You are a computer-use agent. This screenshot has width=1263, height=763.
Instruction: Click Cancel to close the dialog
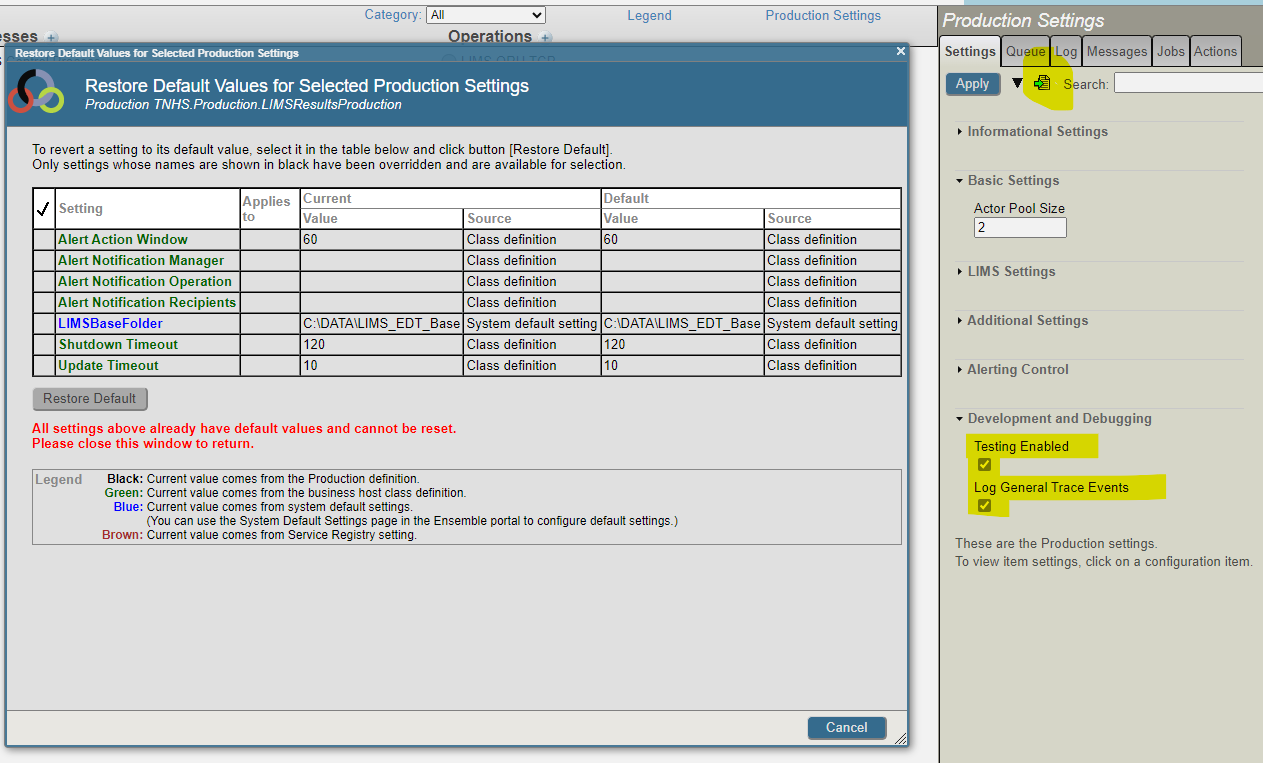tap(847, 727)
